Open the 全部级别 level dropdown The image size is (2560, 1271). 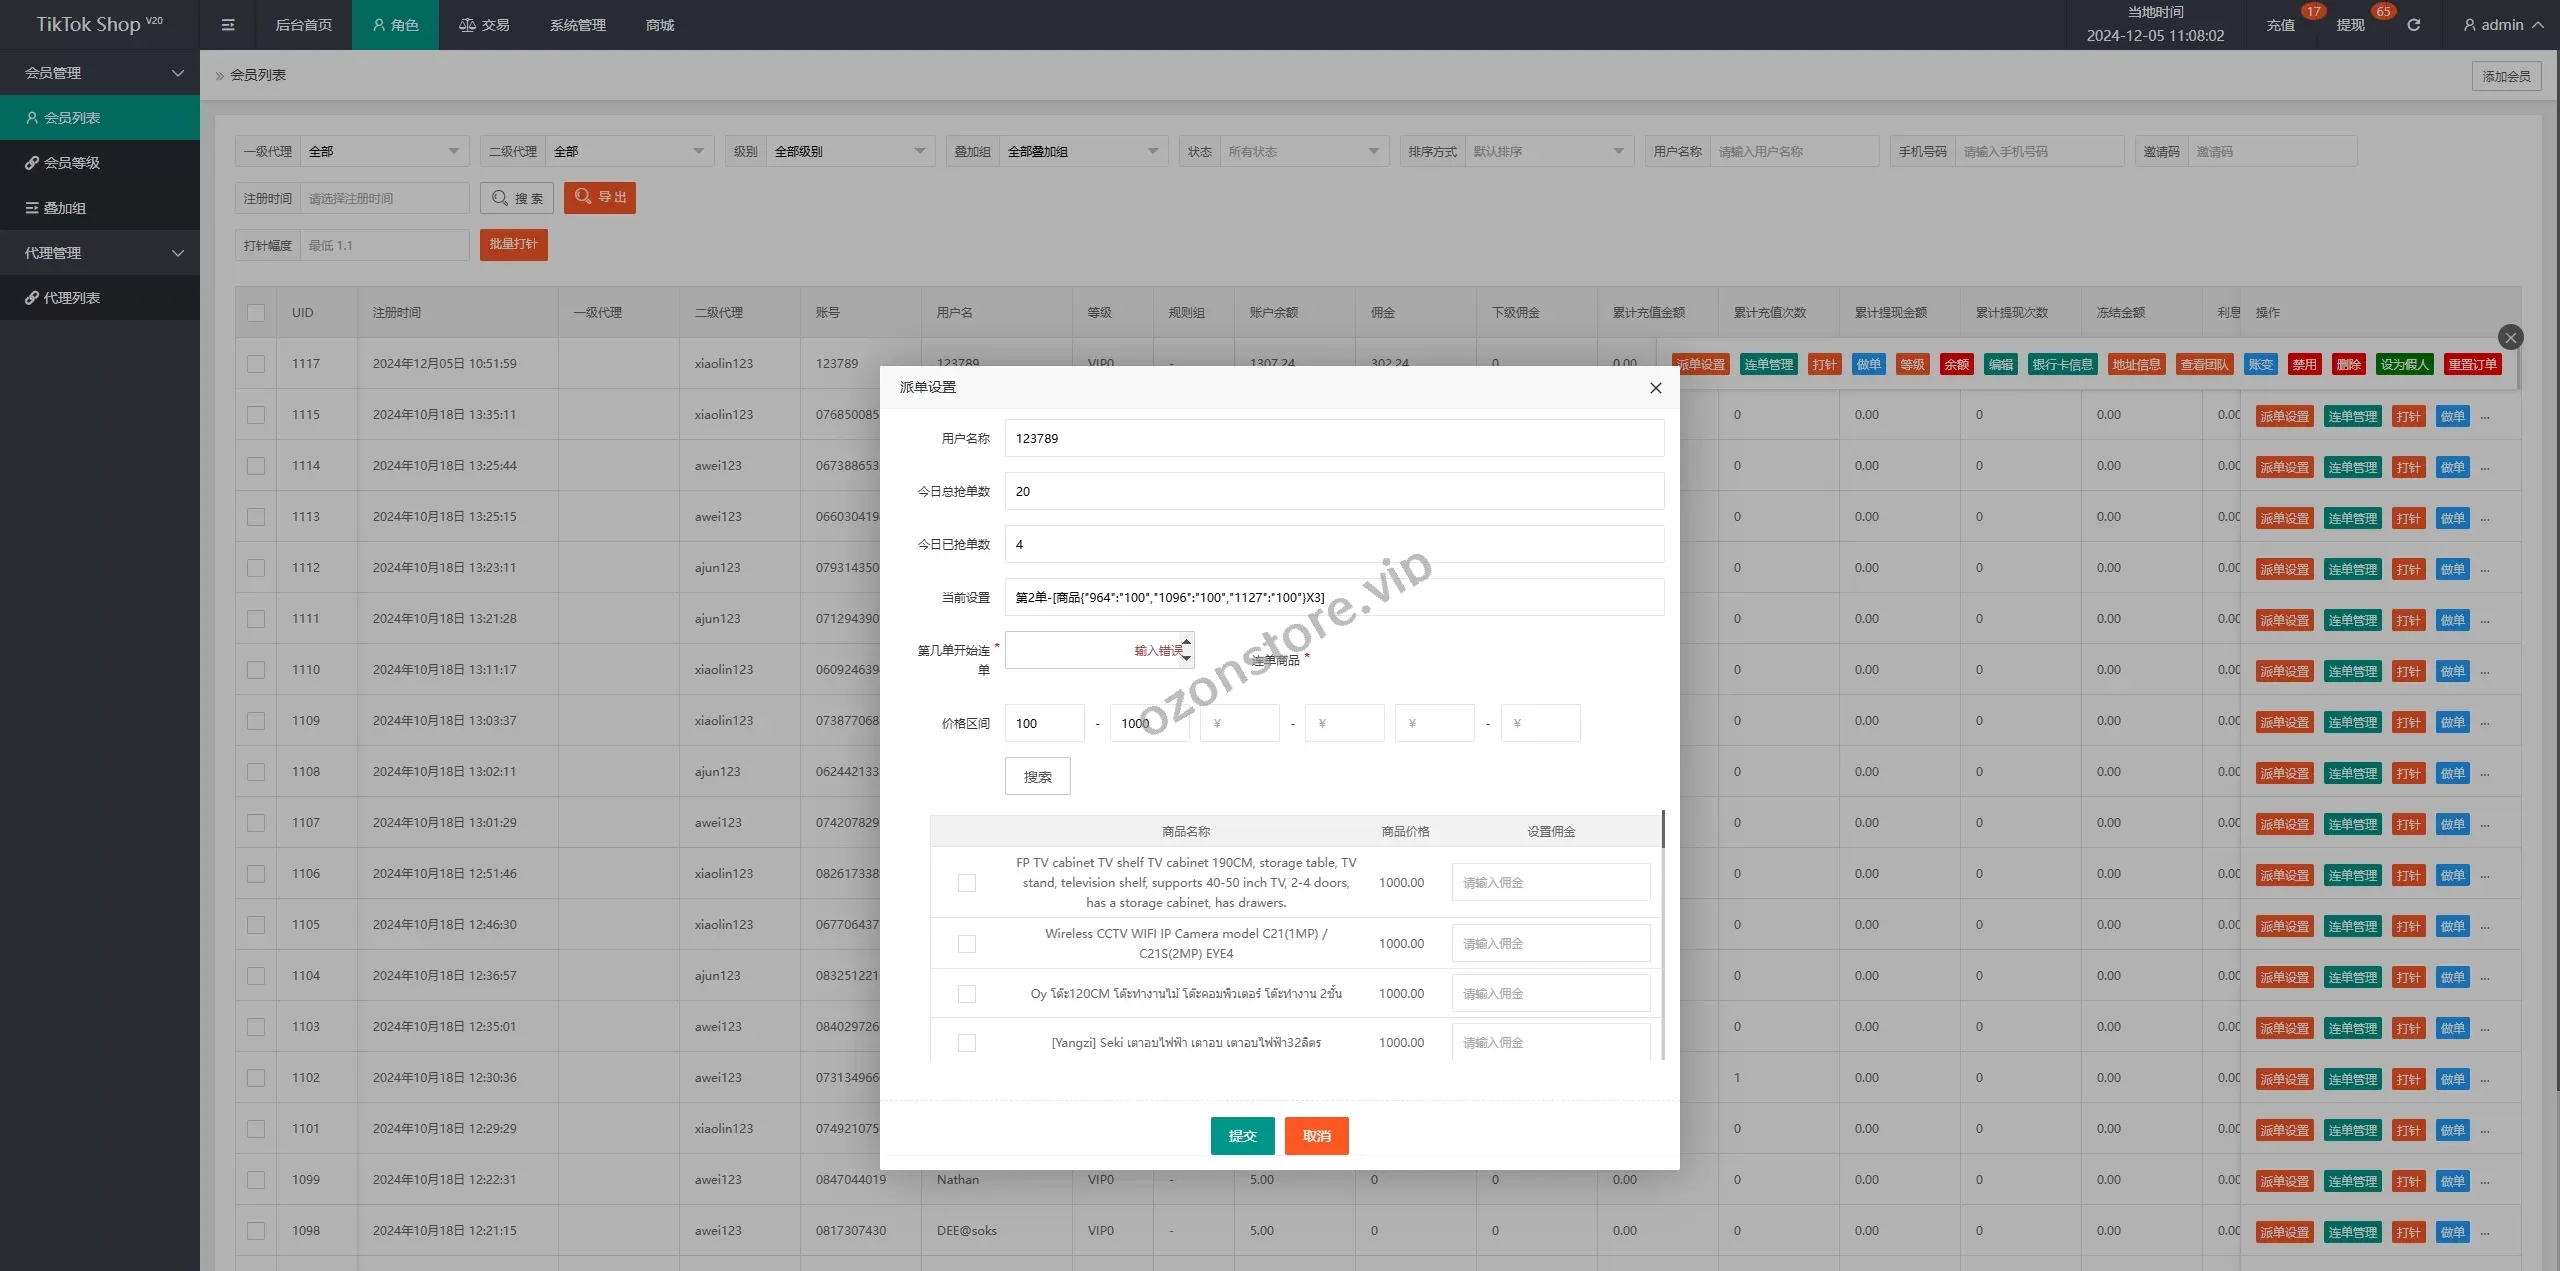tap(850, 152)
